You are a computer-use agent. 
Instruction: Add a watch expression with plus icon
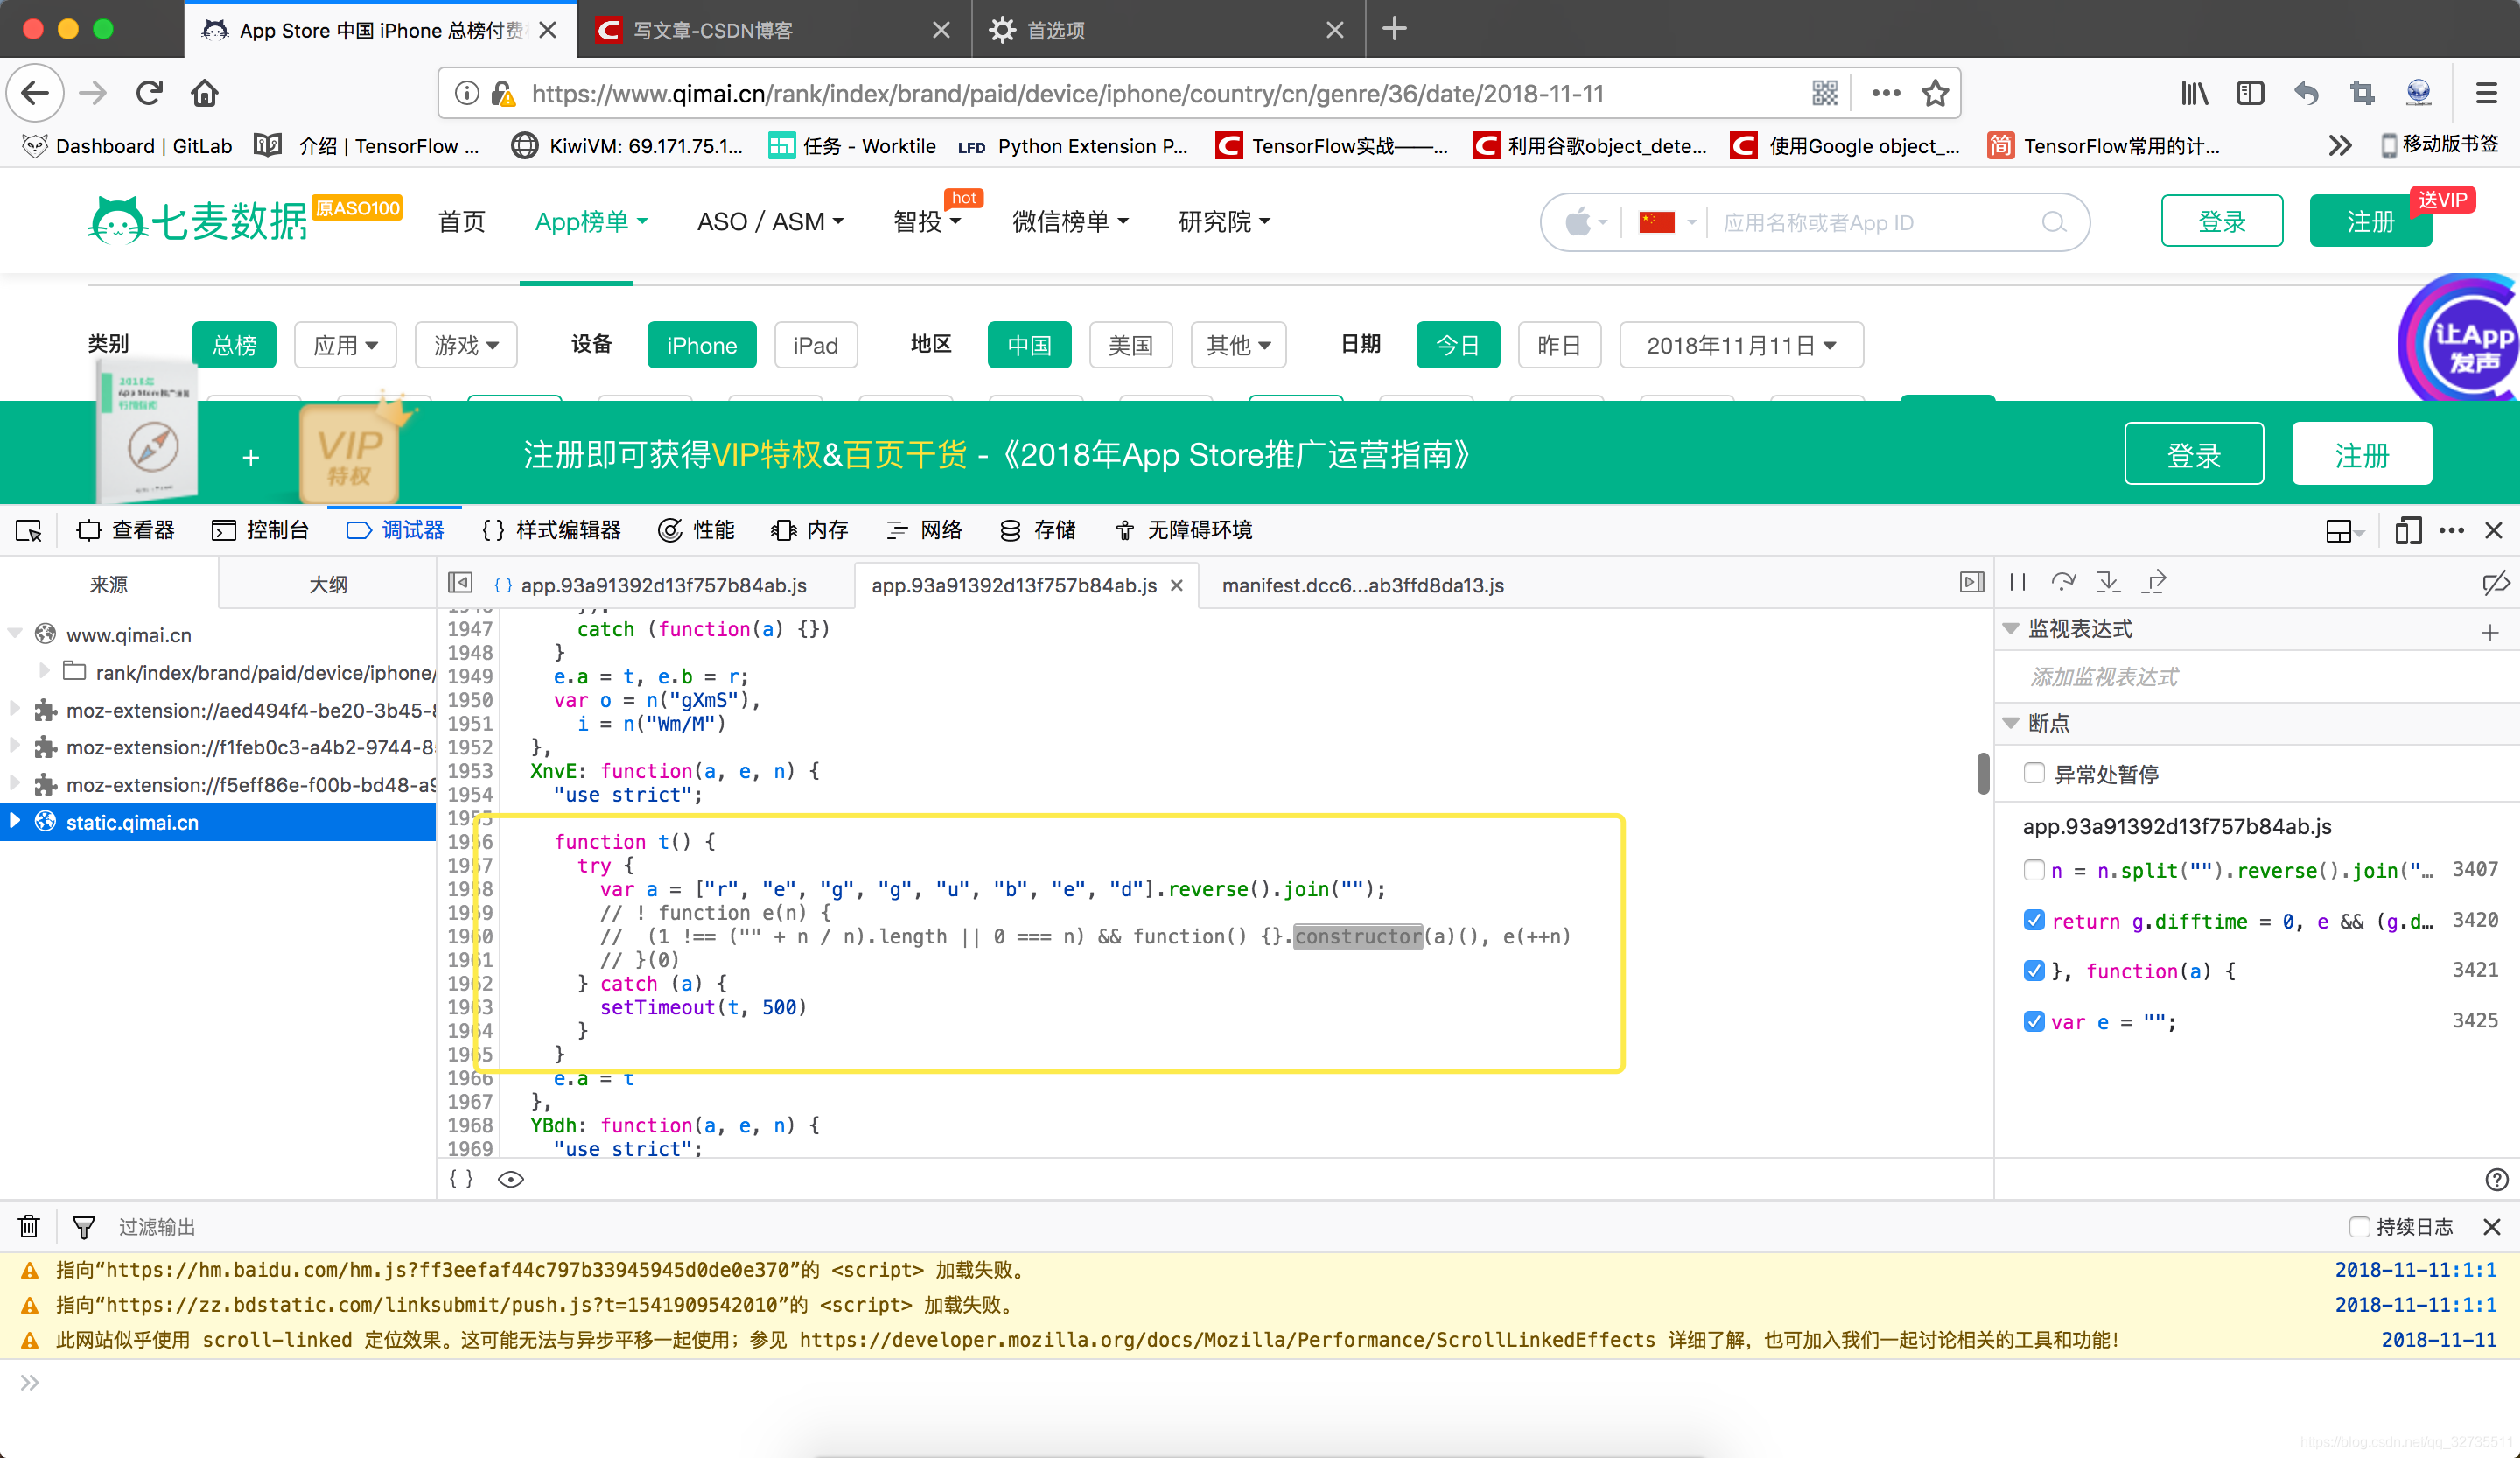pos(2490,632)
